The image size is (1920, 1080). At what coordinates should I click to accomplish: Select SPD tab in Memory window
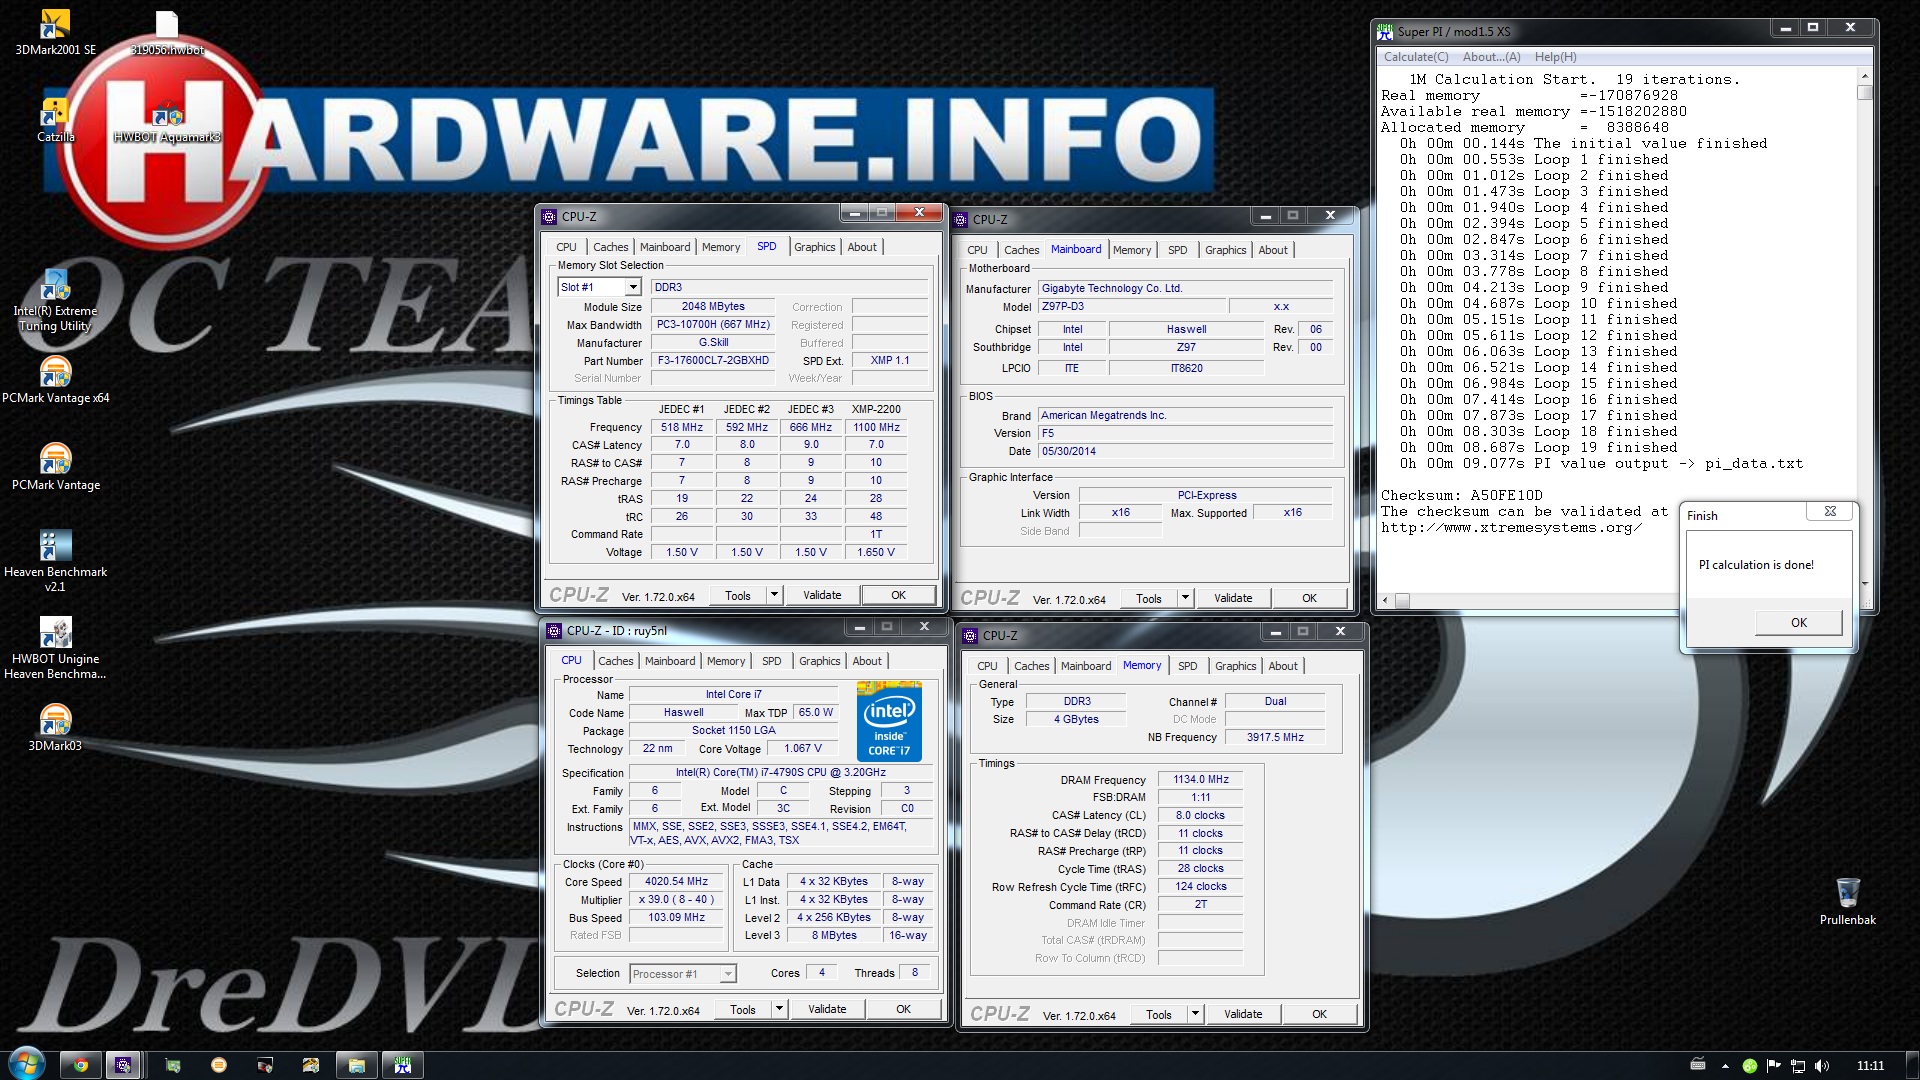tap(1187, 666)
